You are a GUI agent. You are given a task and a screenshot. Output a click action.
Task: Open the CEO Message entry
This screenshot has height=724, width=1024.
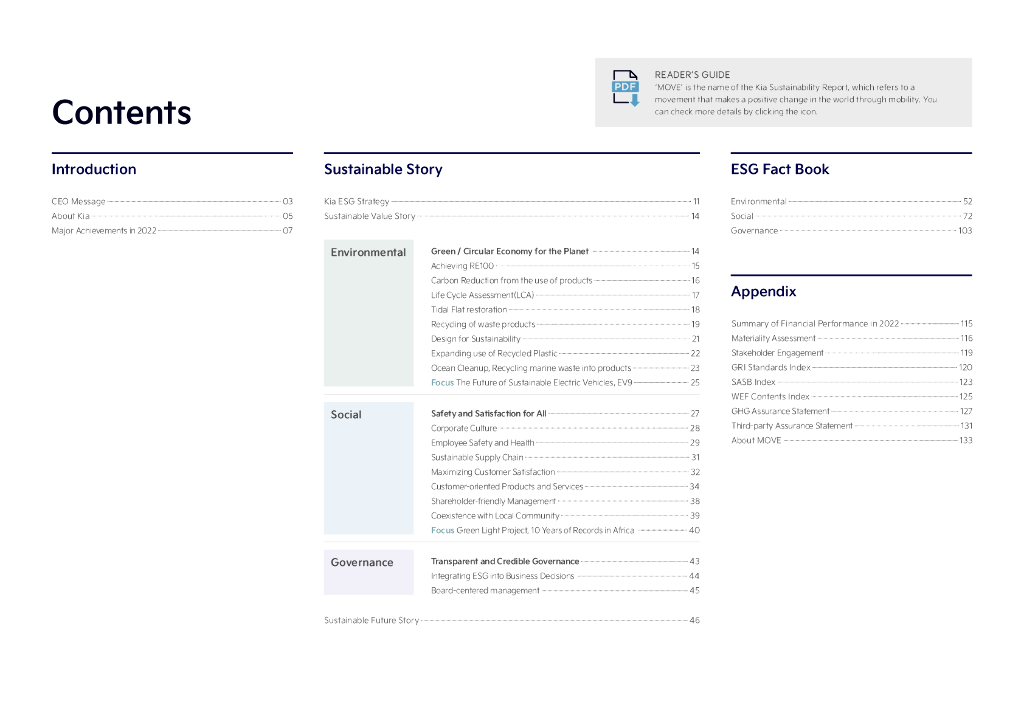(x=172, y=202)
